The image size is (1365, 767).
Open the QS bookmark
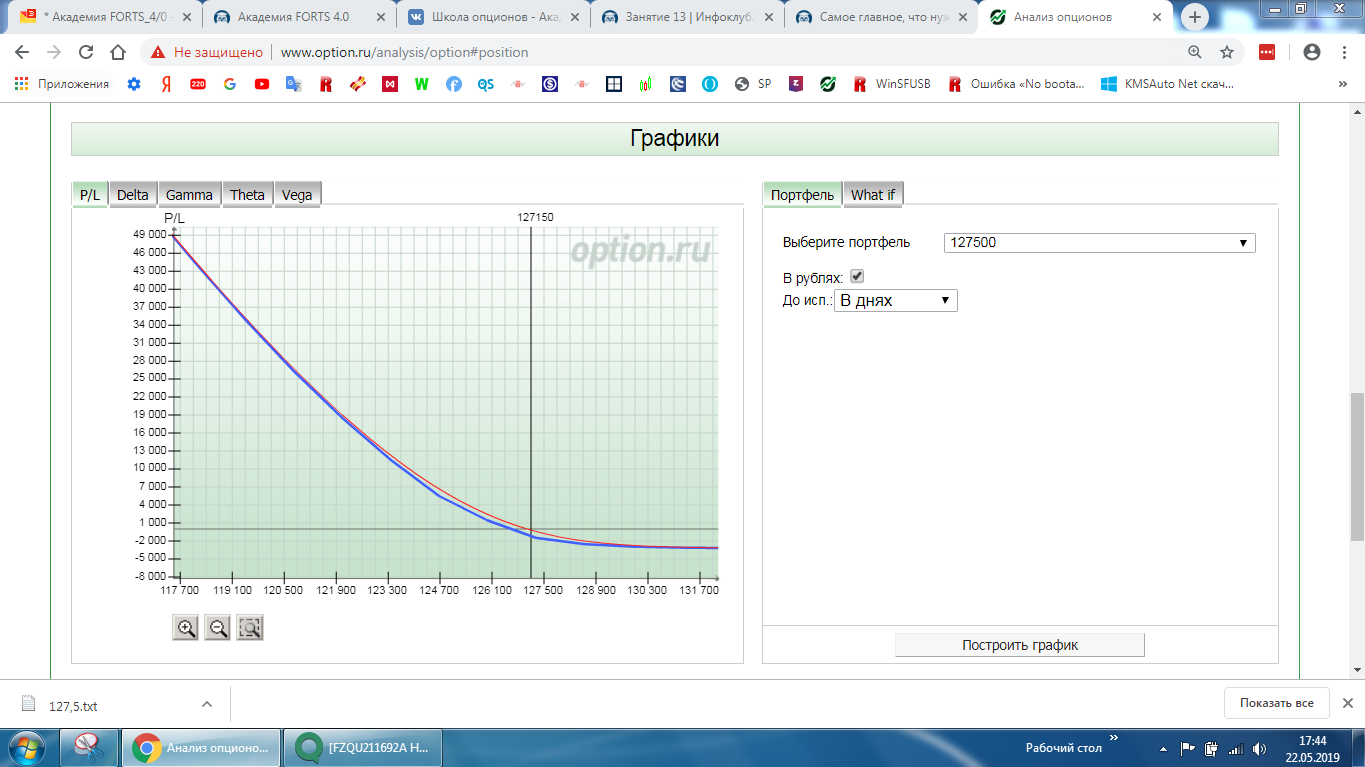click(486, 84)
